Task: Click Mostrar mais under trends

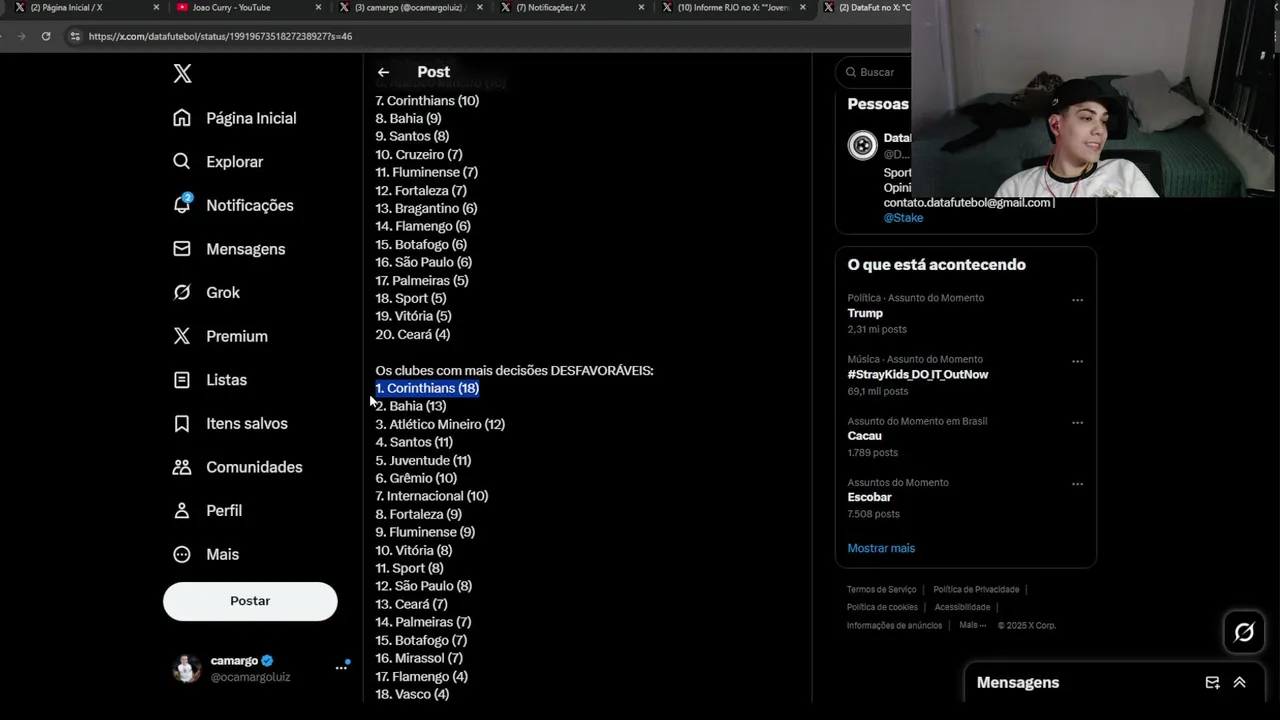Action: click(881, 548)
